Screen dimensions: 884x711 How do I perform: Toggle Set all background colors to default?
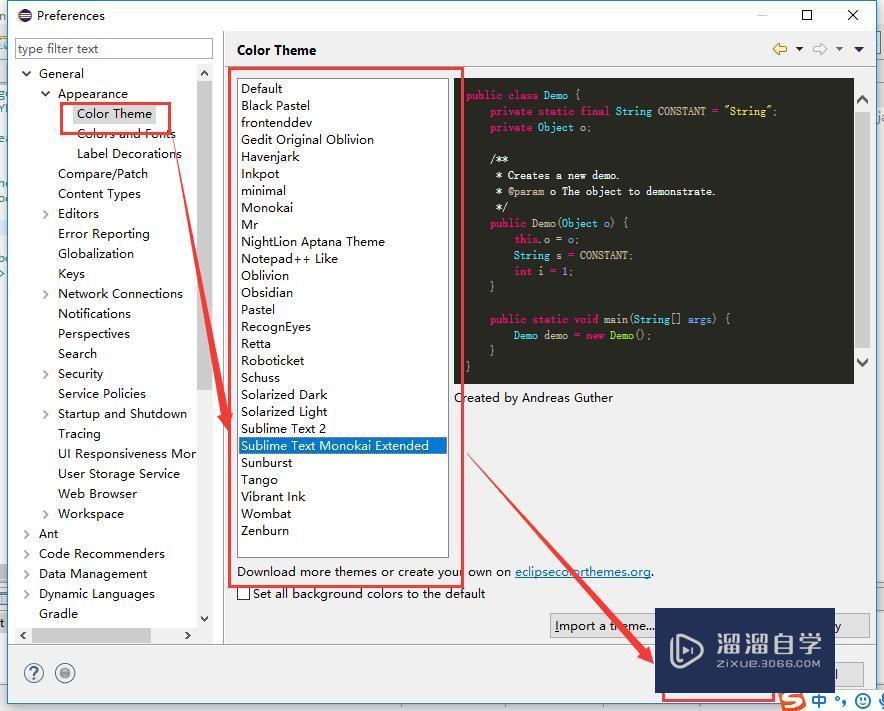coord(244,594)
